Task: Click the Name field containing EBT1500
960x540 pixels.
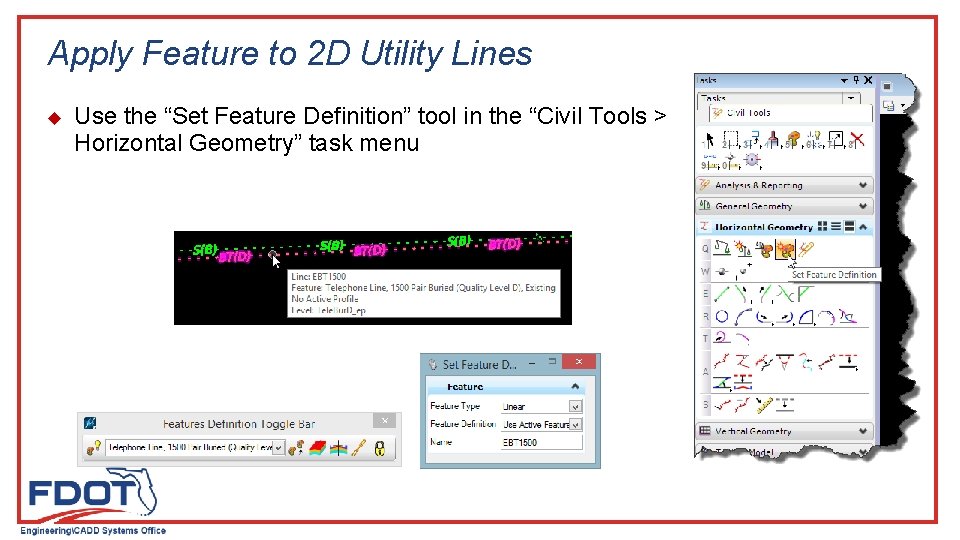Action: (x=541, y=442)
